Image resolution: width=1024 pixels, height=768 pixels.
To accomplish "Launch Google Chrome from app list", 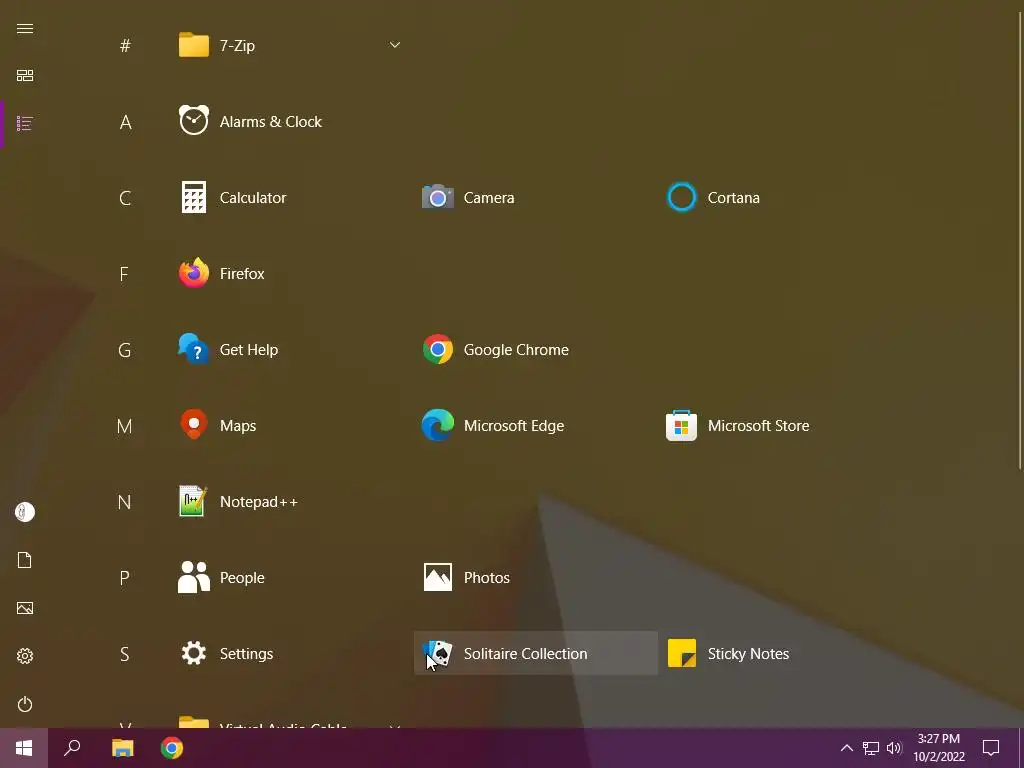I will pyautogui.click(x=438, y=349).
